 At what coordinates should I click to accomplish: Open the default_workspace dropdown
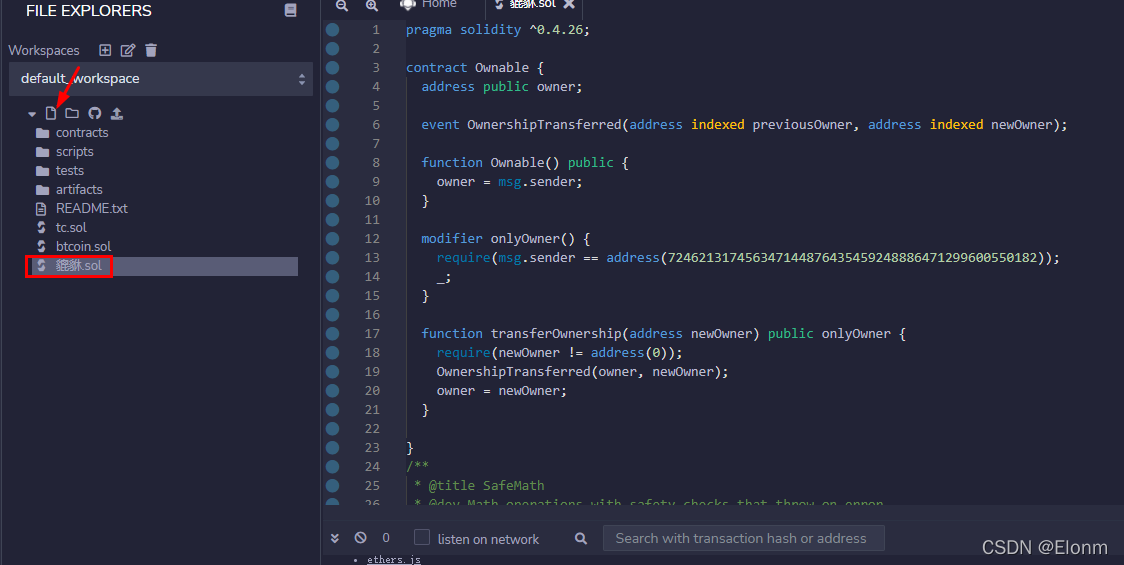(x=161, y=79)
